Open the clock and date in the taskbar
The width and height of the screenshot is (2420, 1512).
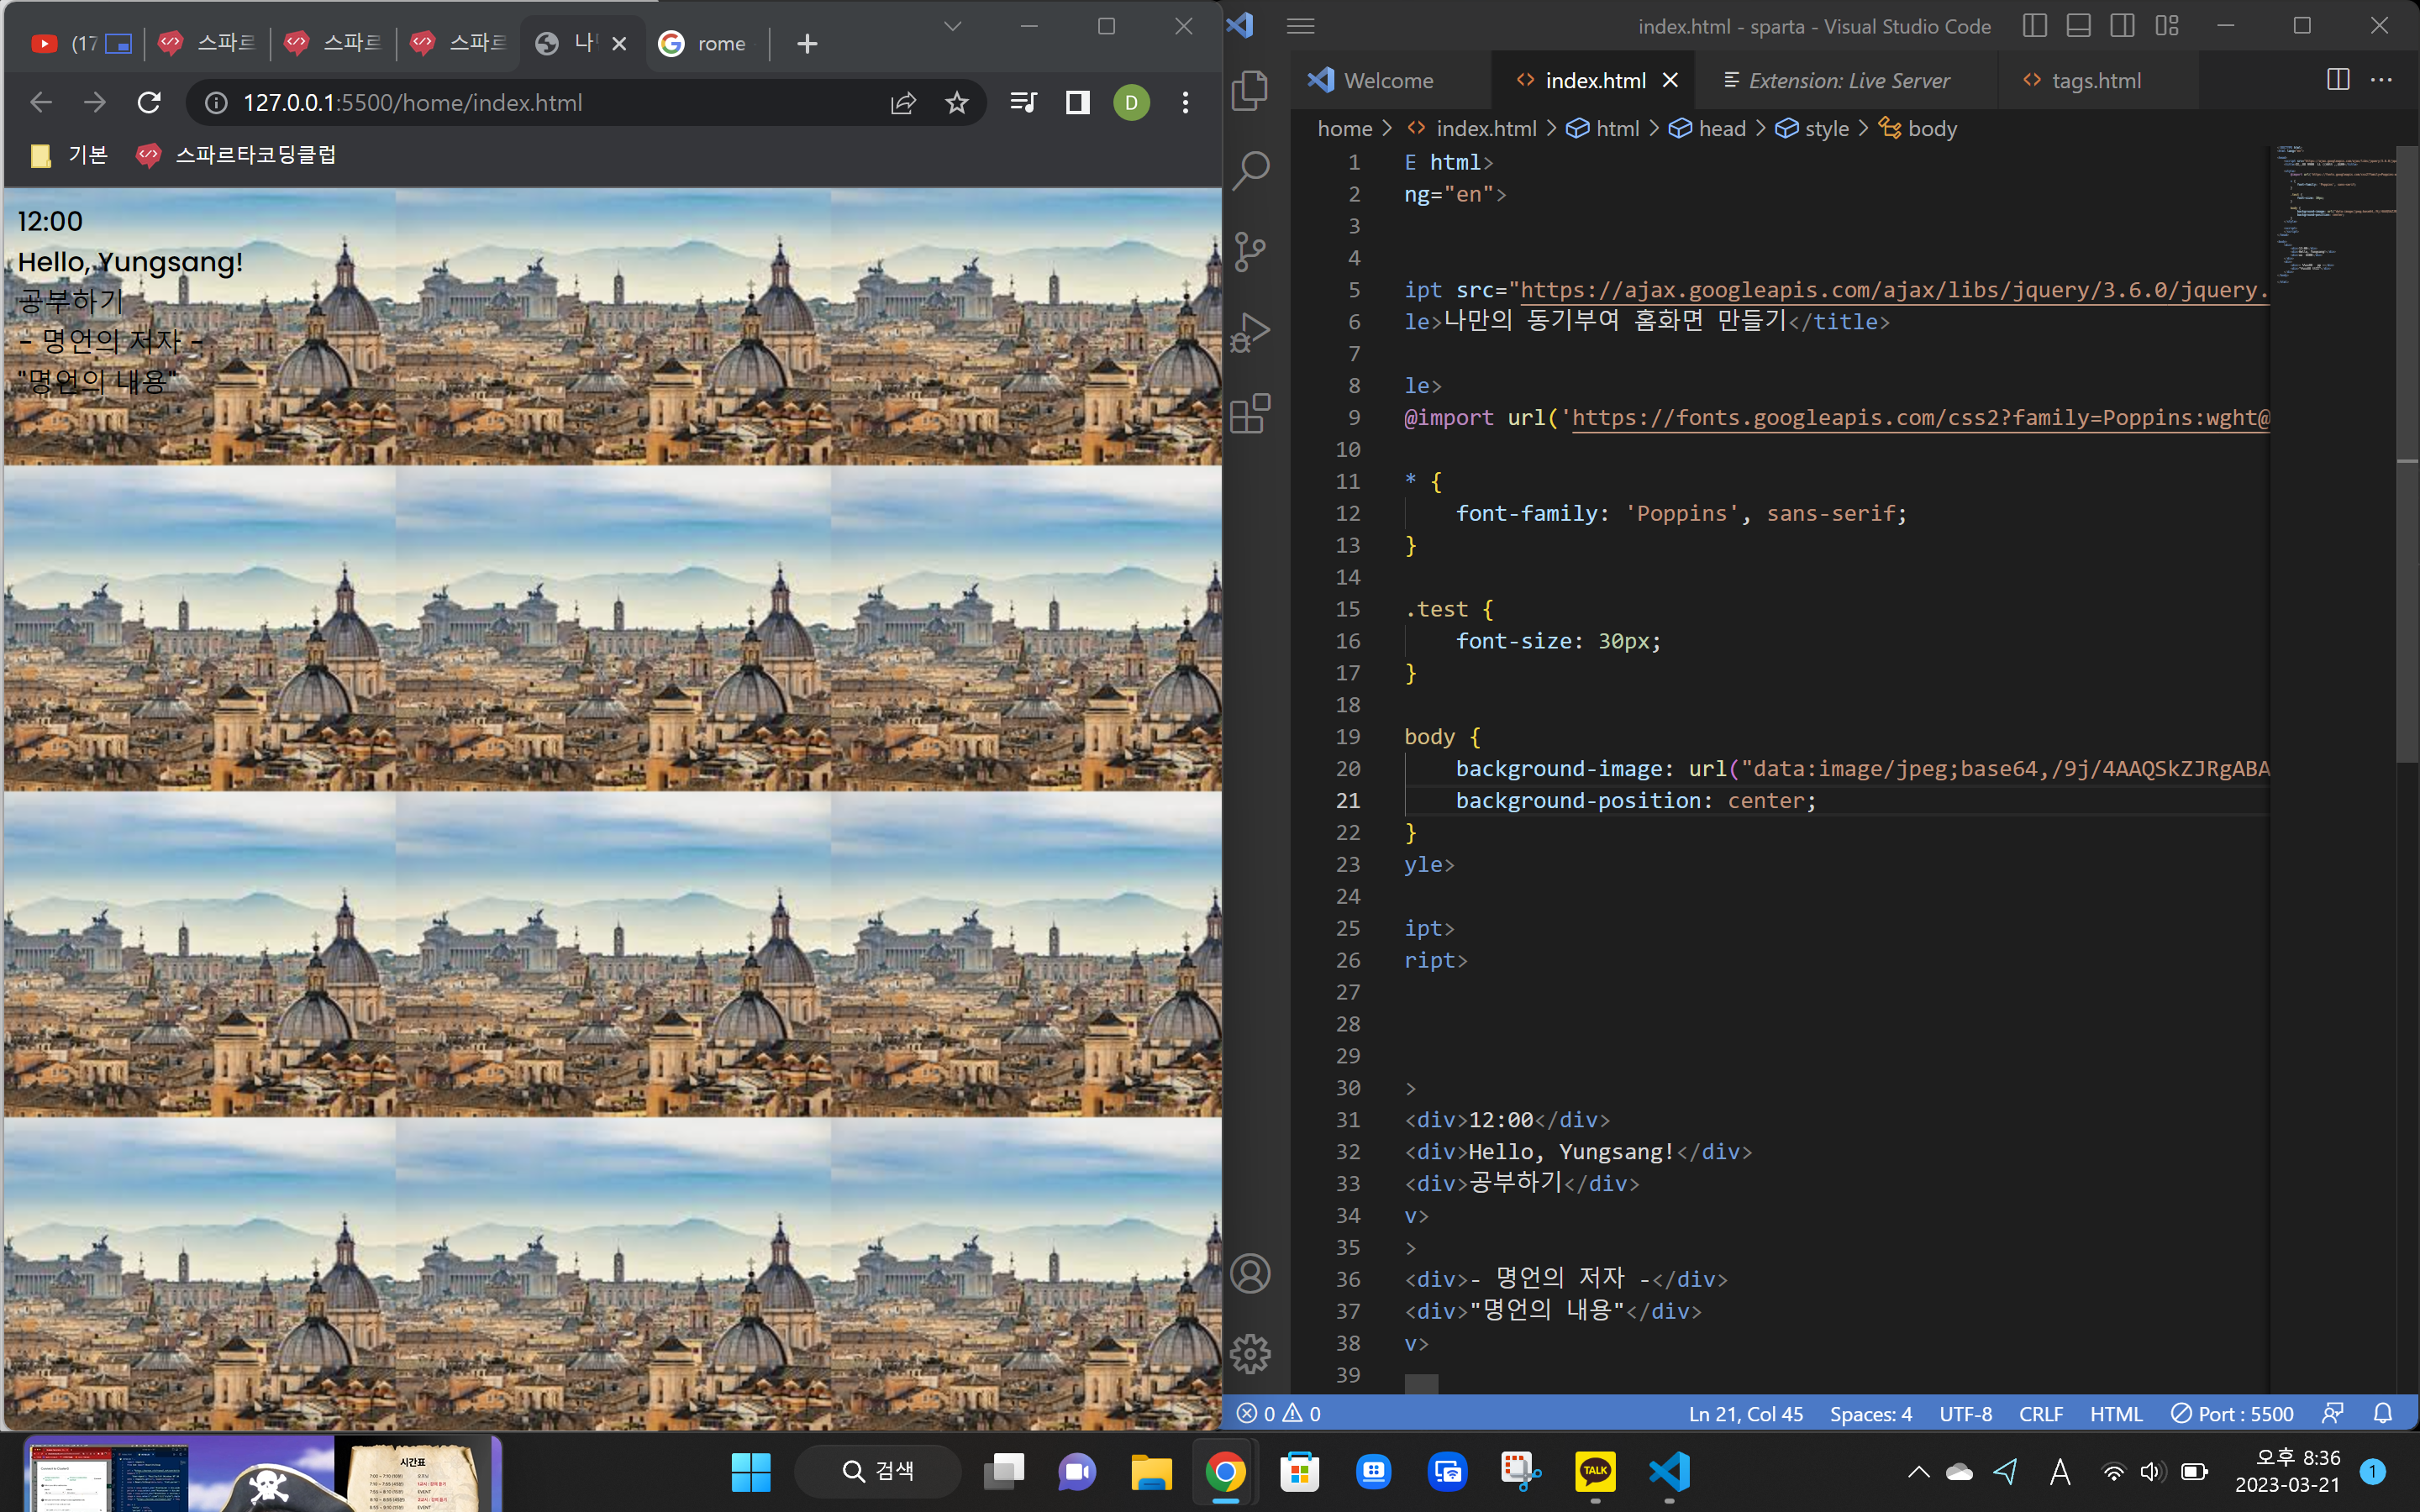2288,1471
